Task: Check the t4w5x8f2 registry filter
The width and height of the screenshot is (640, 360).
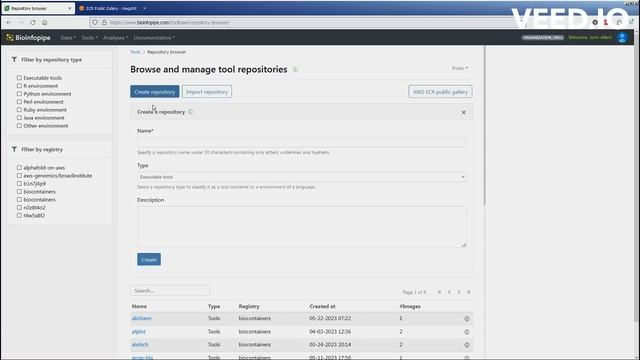Action: 19,216
